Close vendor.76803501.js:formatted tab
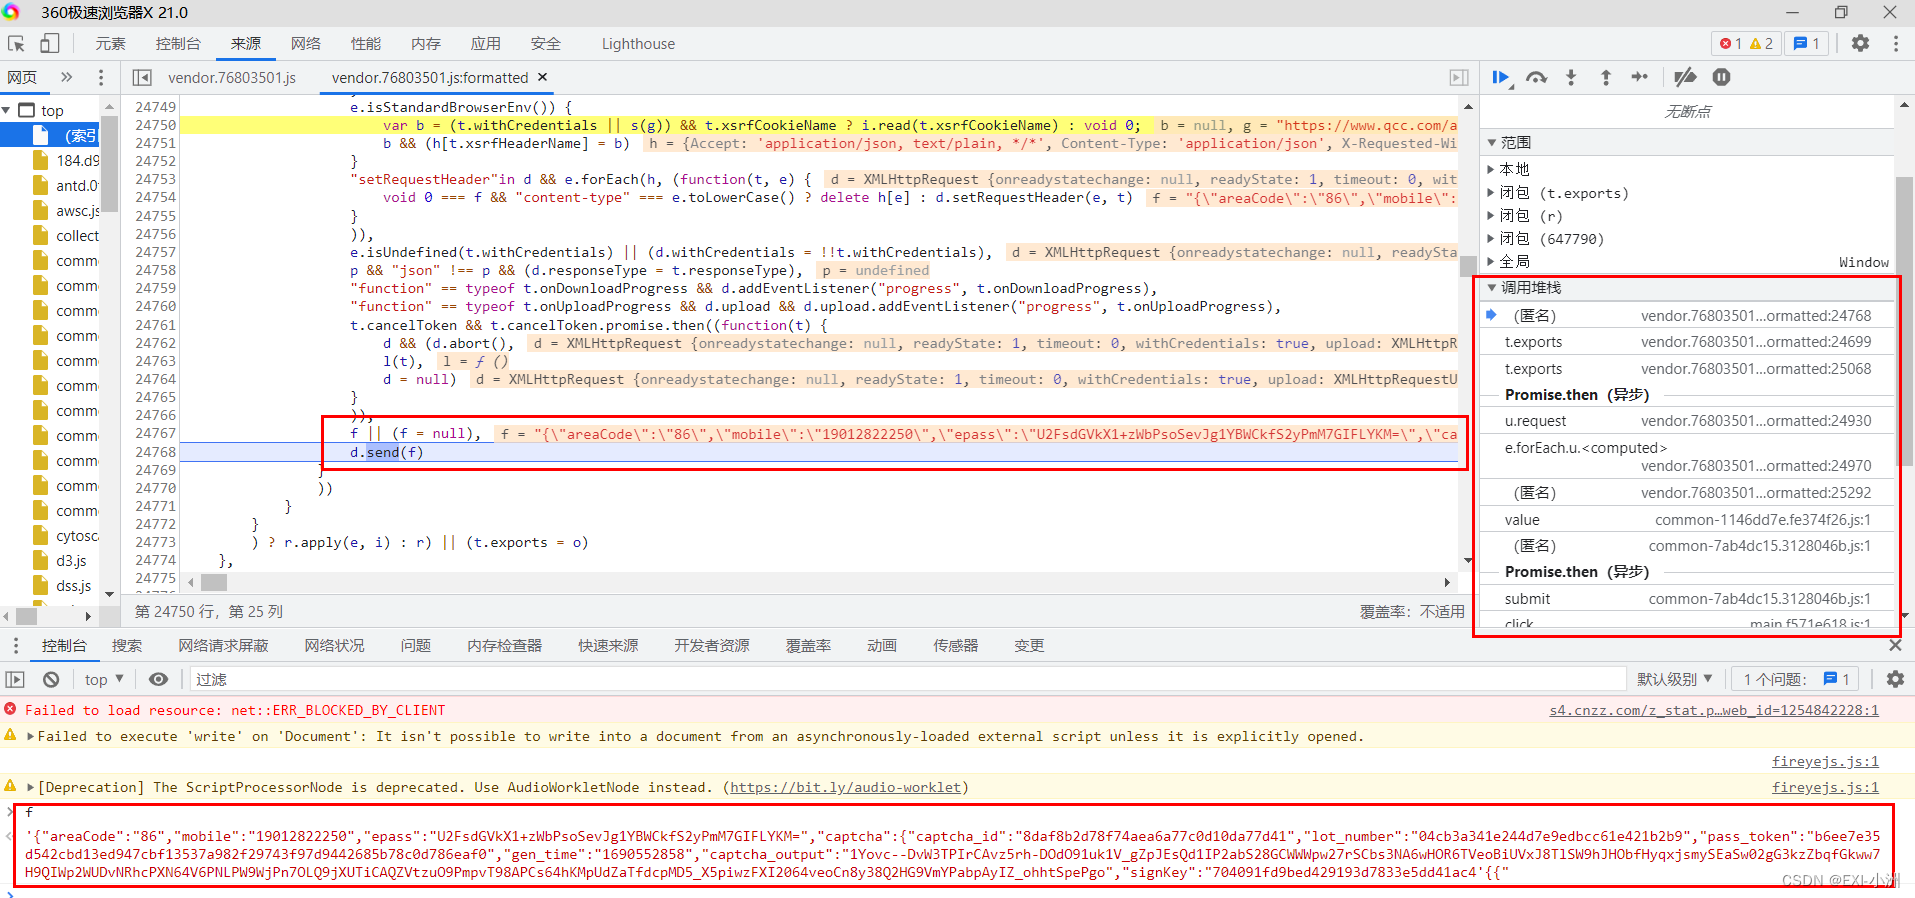Image resolution: width=1915 pixels, height=898 pixels. tap(543, 77)
